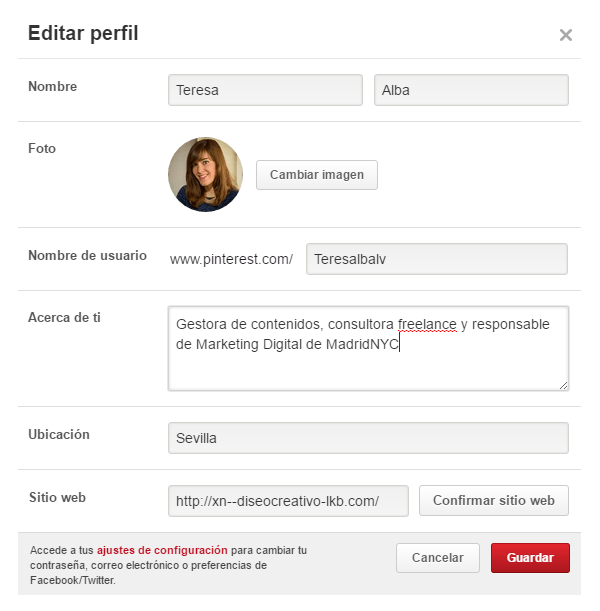
Task: Click the Editar perfil heading
Action: point(83,33)
